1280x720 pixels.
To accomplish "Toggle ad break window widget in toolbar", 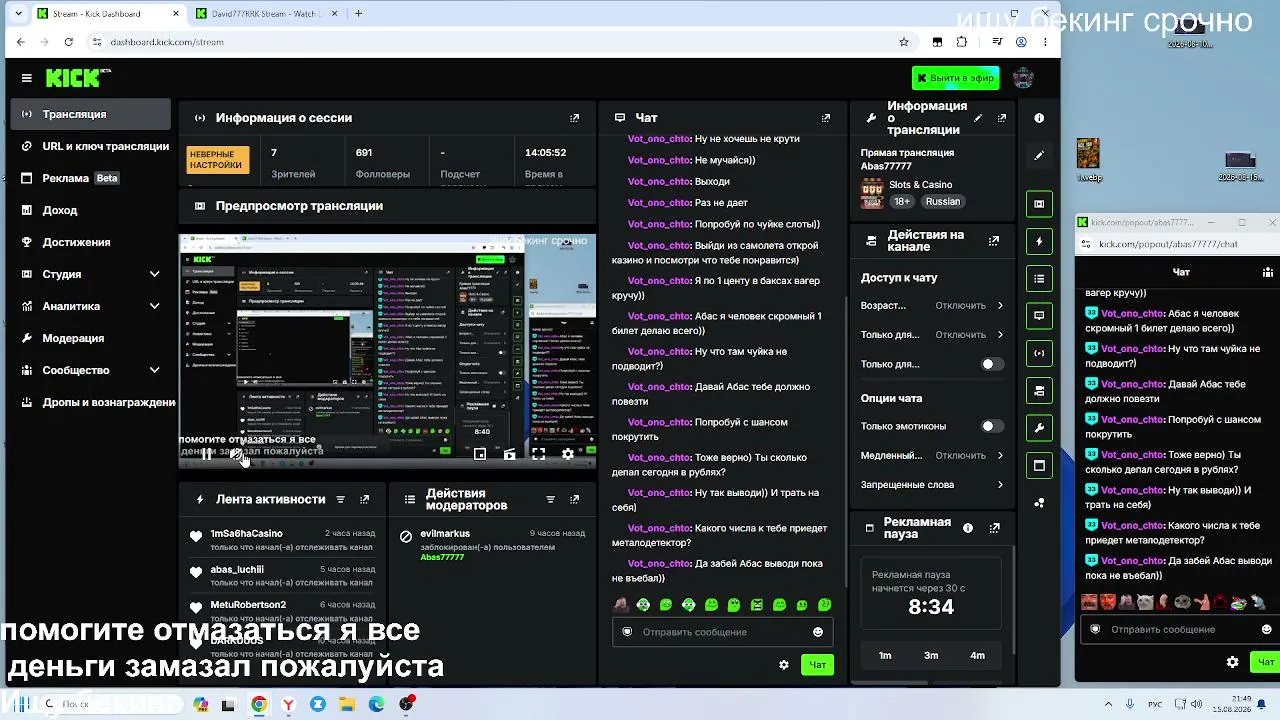I will pos(1039,466).
